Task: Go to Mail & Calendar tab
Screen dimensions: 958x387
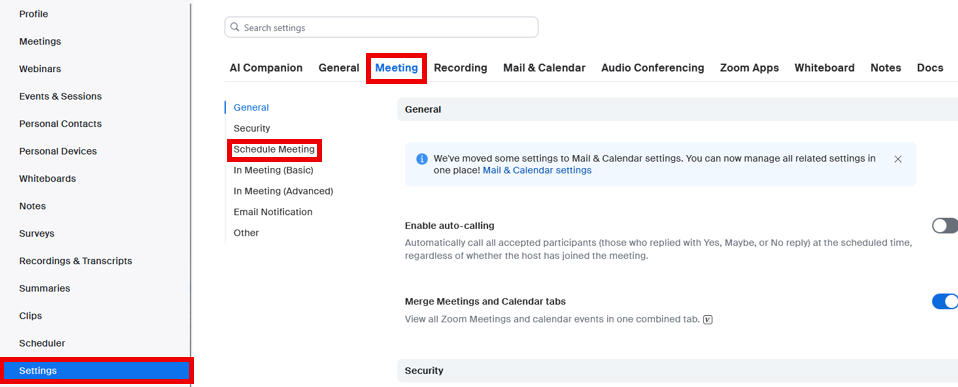Action: [544, 68]
